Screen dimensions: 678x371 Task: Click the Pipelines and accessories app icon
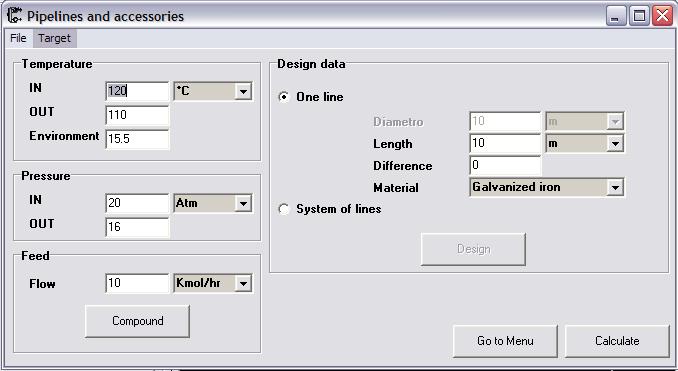(14, 16)
